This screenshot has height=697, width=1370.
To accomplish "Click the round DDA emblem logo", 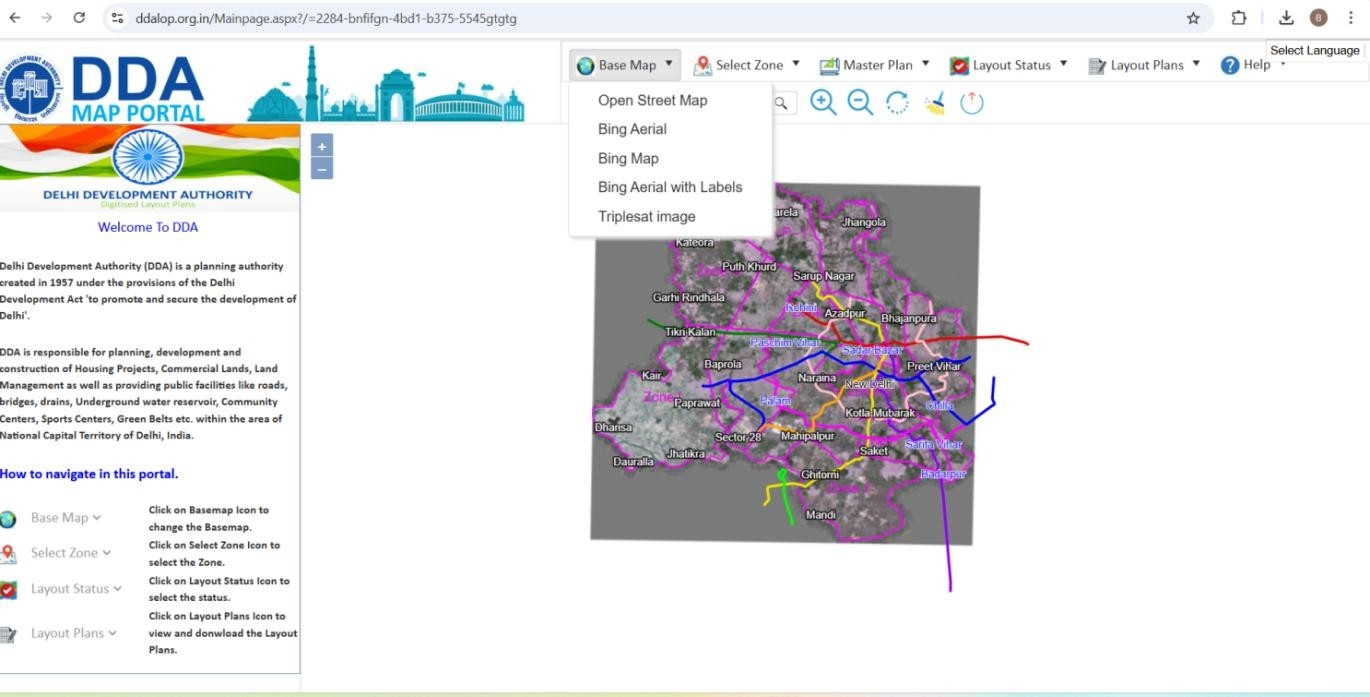I will point(32,87).
